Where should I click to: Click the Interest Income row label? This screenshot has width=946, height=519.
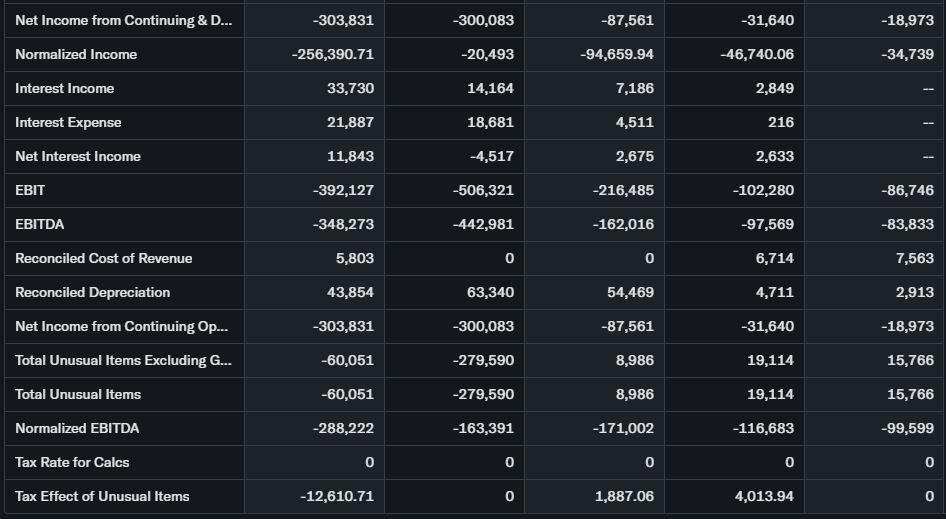coord(65,88)
